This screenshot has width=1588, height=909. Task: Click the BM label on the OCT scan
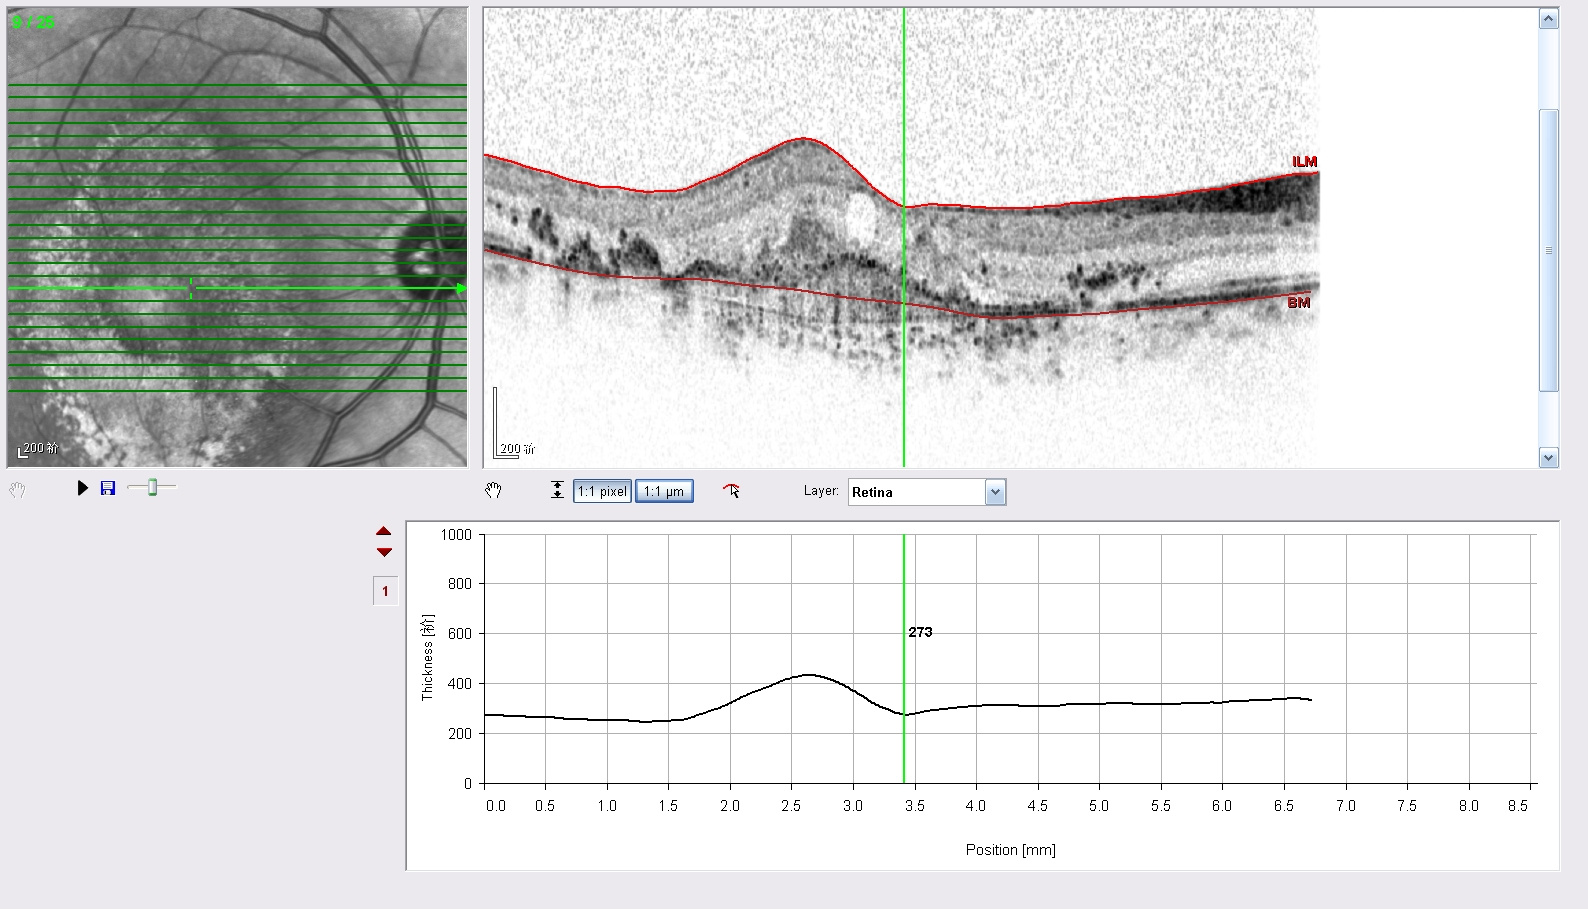[x=1299, y=303]
